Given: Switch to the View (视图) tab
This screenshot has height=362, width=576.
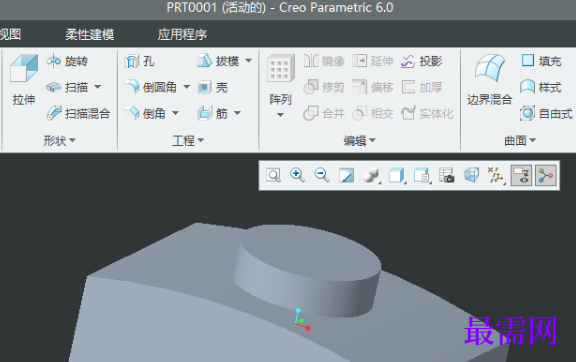Looking at the screenshot, I should [x=10, y=35].
